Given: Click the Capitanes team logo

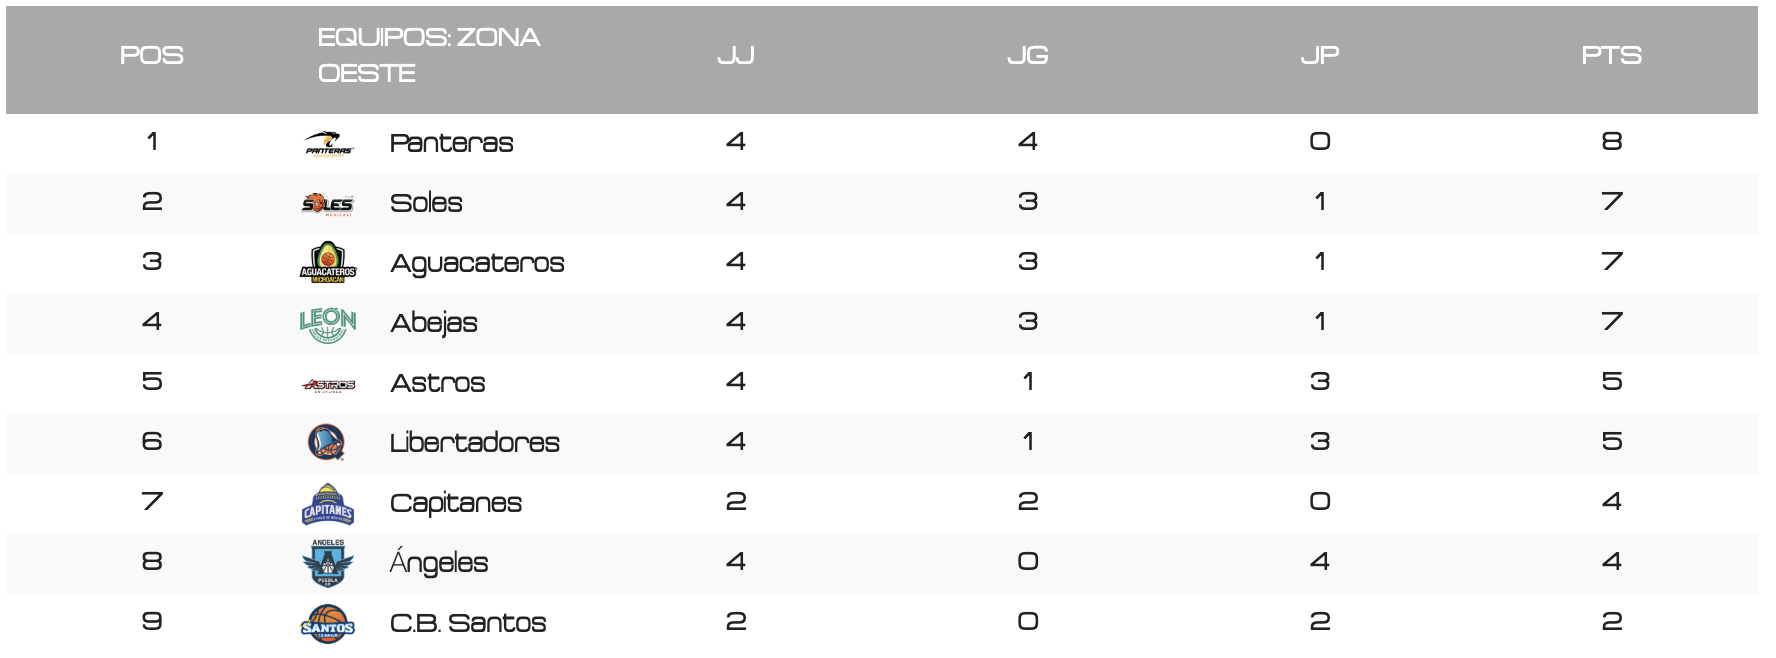Looking at the screenshot, I should pos(328,504).
